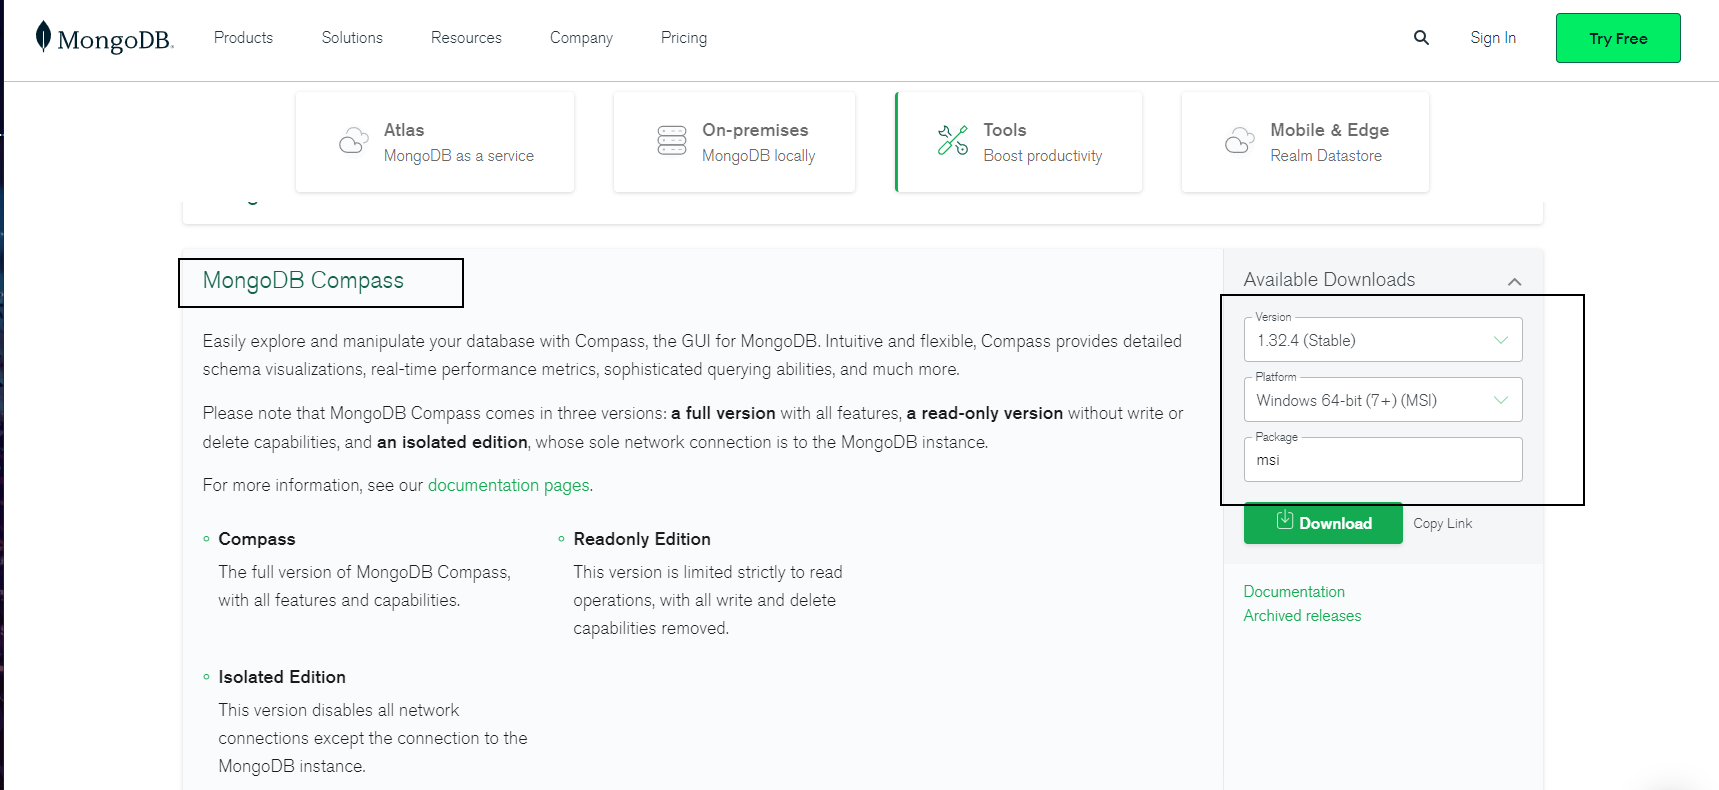Click the Atlas cloud icon
This screenshot has height=790, width=1719.
[353, 141]
